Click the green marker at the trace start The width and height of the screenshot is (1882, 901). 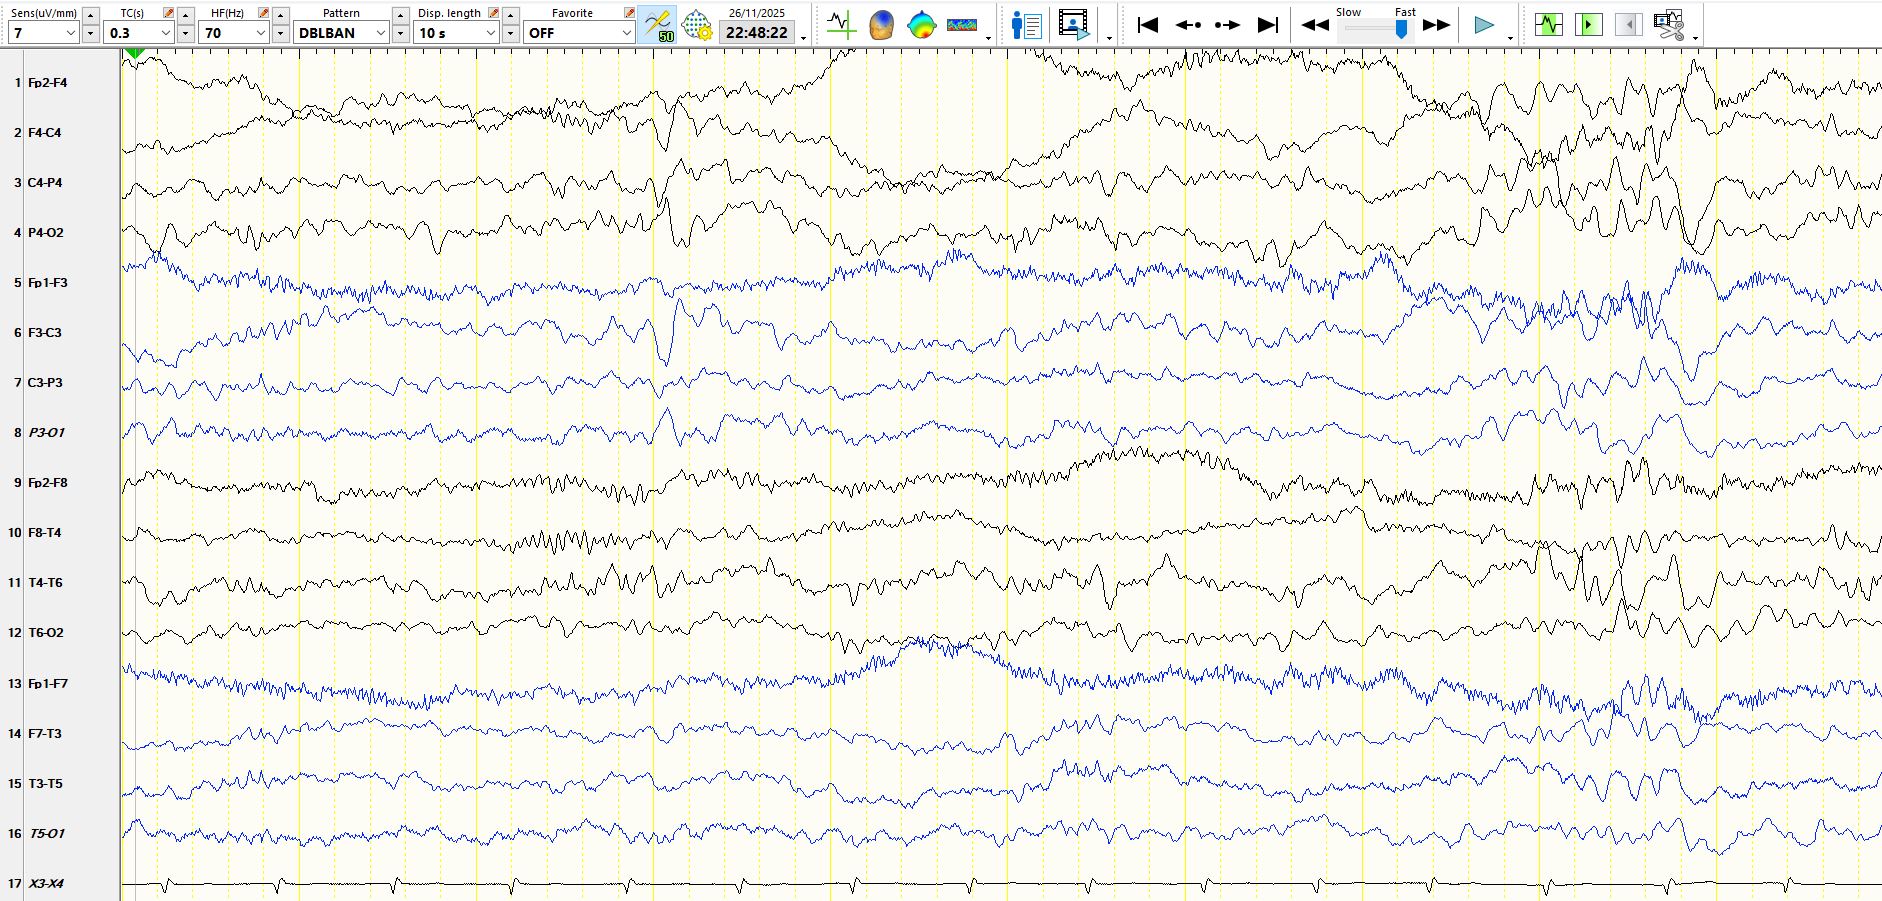pos(135,52)
